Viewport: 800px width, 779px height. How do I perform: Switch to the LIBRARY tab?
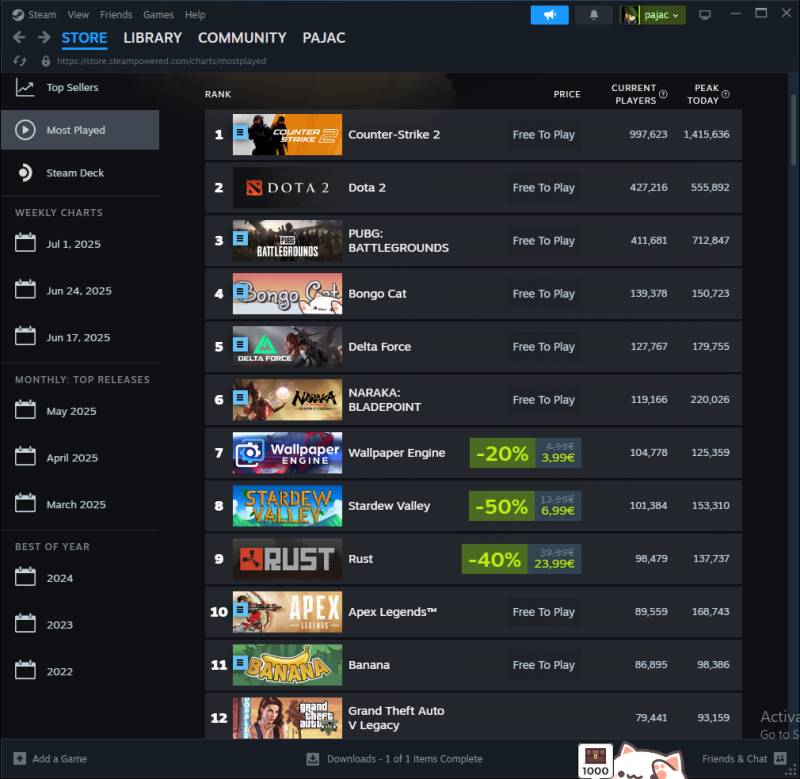pyautogui.click(x=153, y=38)
